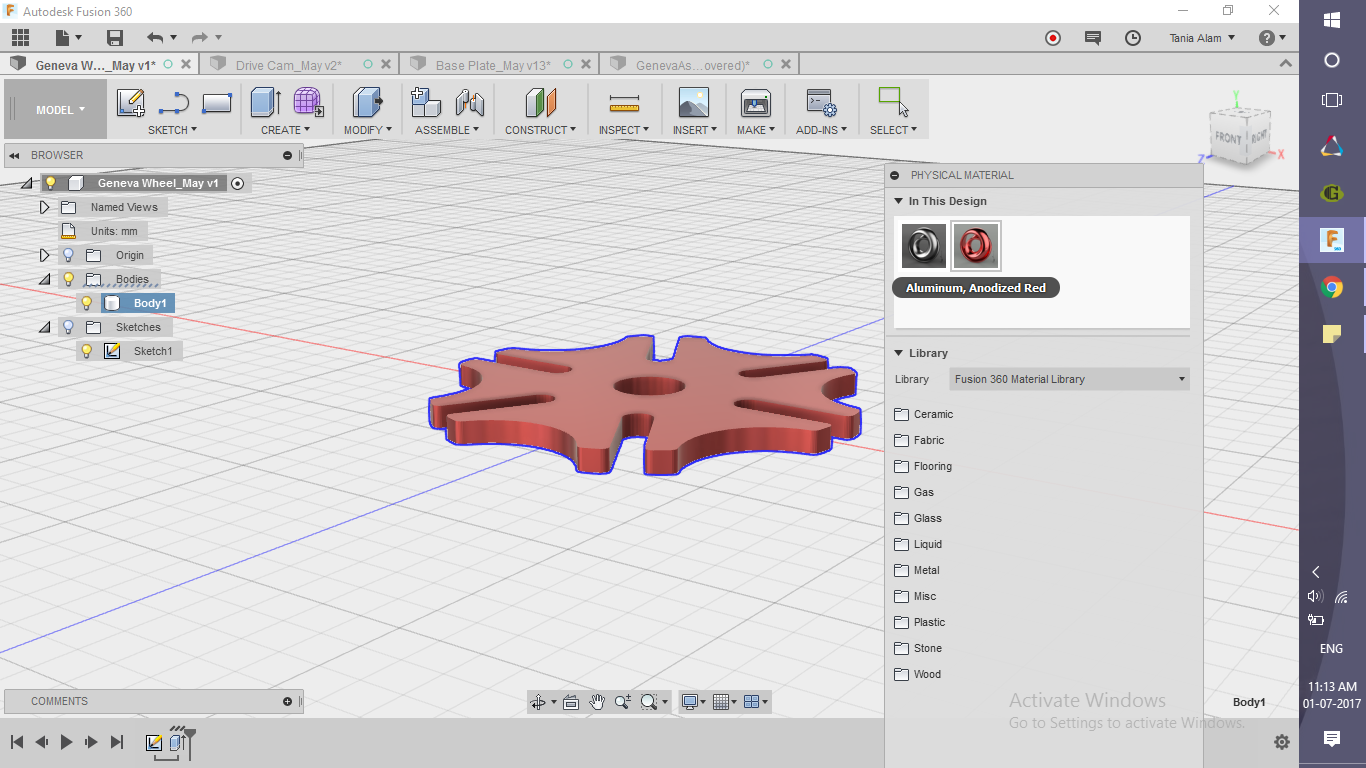Expand the Named Views tree node
The width and height of the screenshot is (1366, 768).
[x=44, y=207]
